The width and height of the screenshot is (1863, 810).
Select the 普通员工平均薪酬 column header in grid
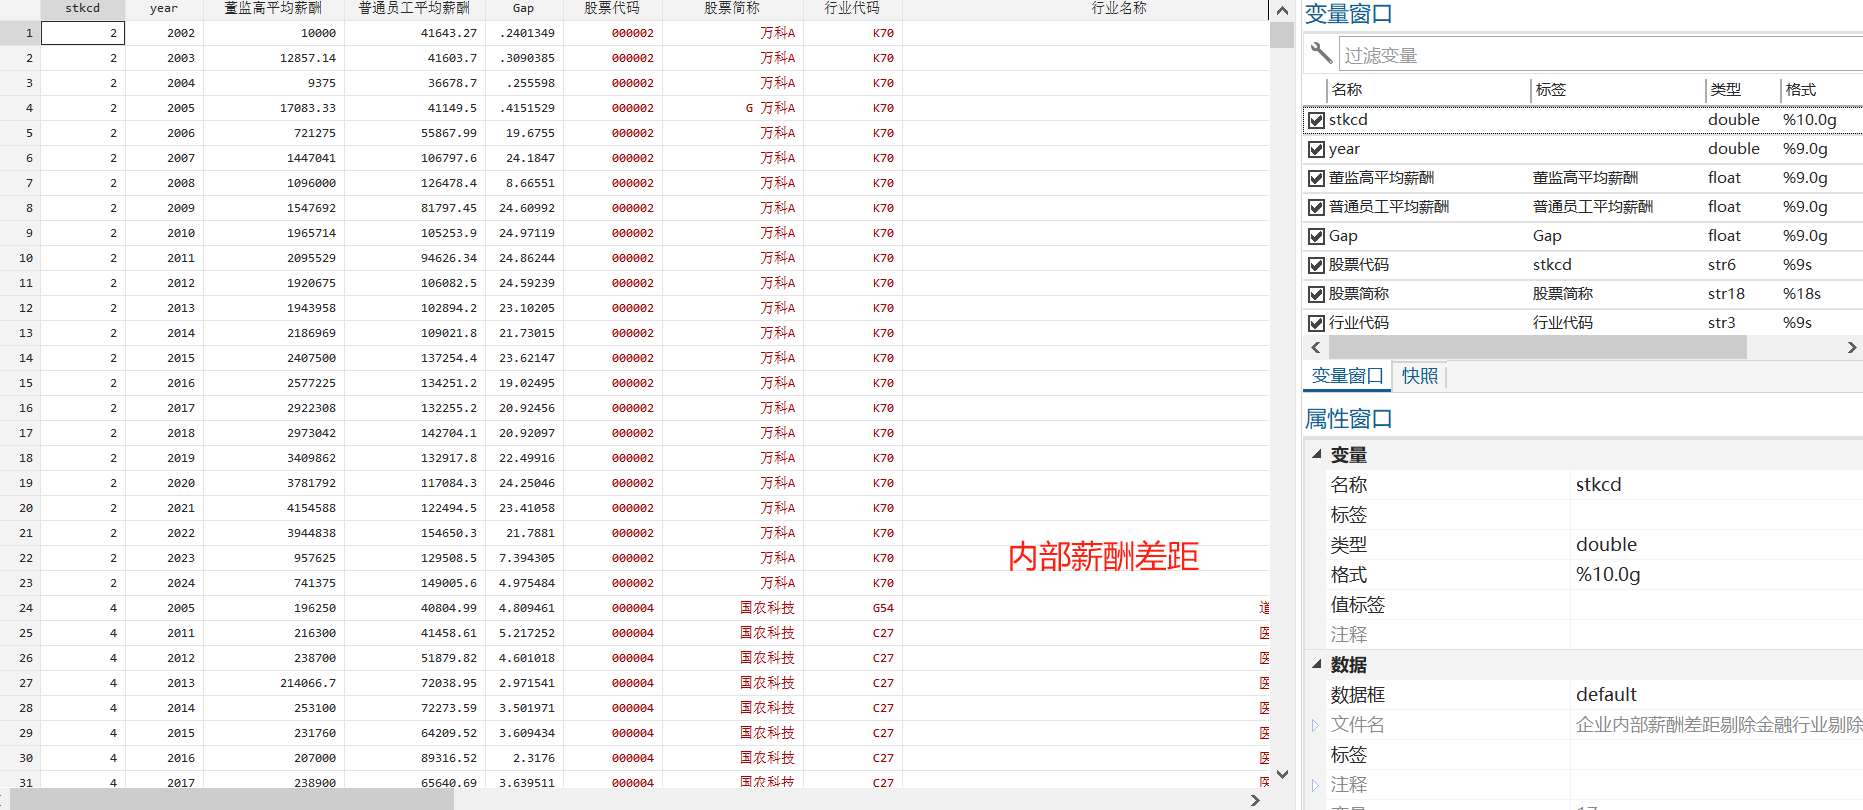tap(414, 8)
